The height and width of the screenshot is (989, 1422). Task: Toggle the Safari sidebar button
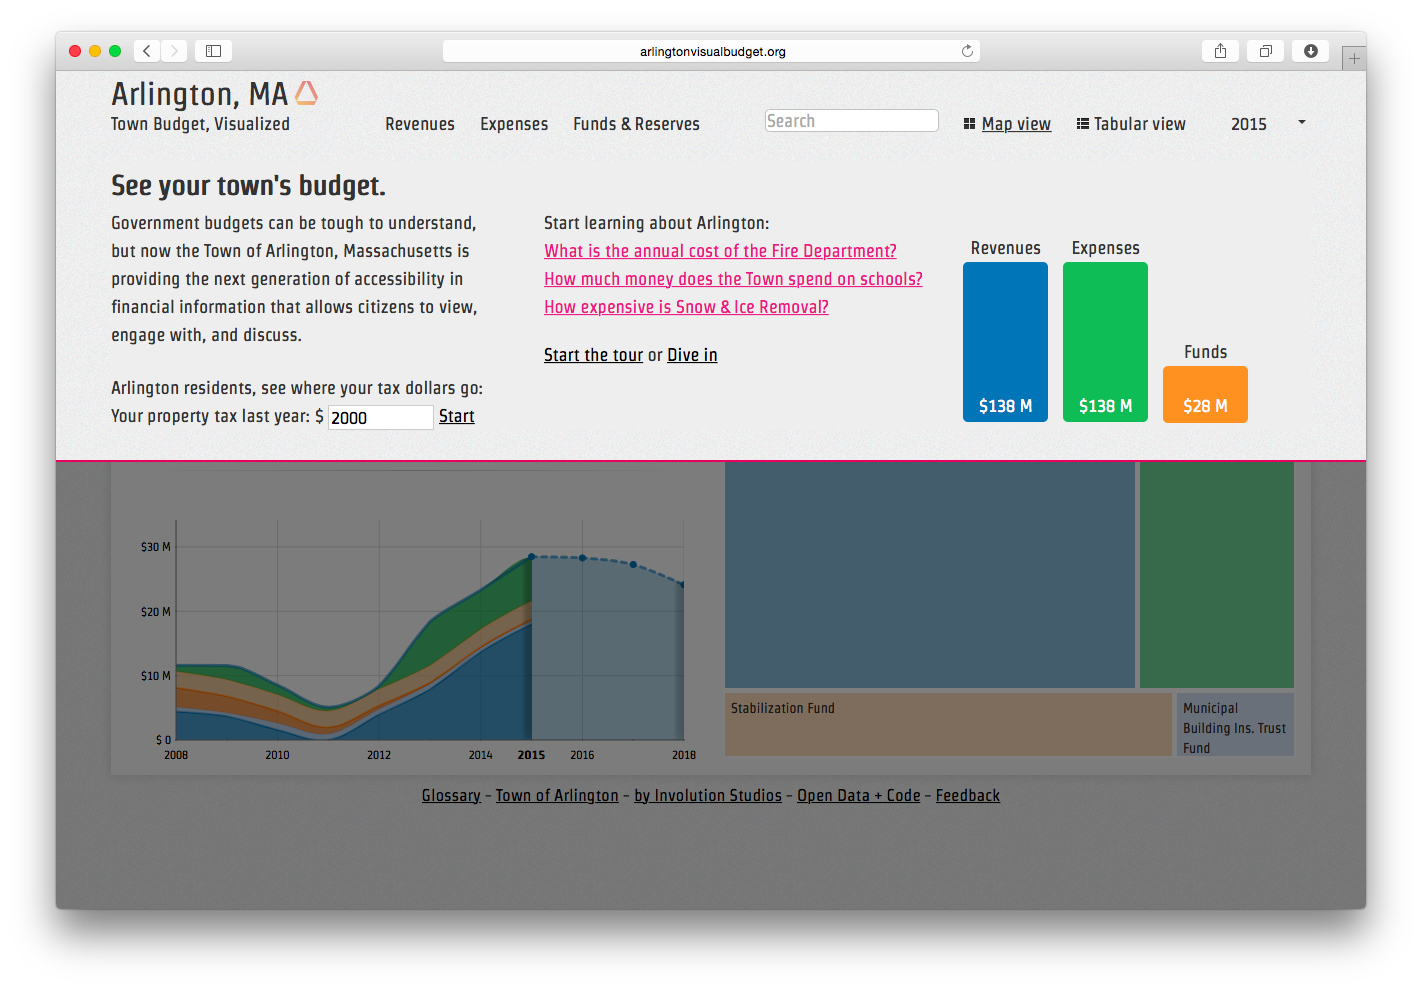coord(213,51)
